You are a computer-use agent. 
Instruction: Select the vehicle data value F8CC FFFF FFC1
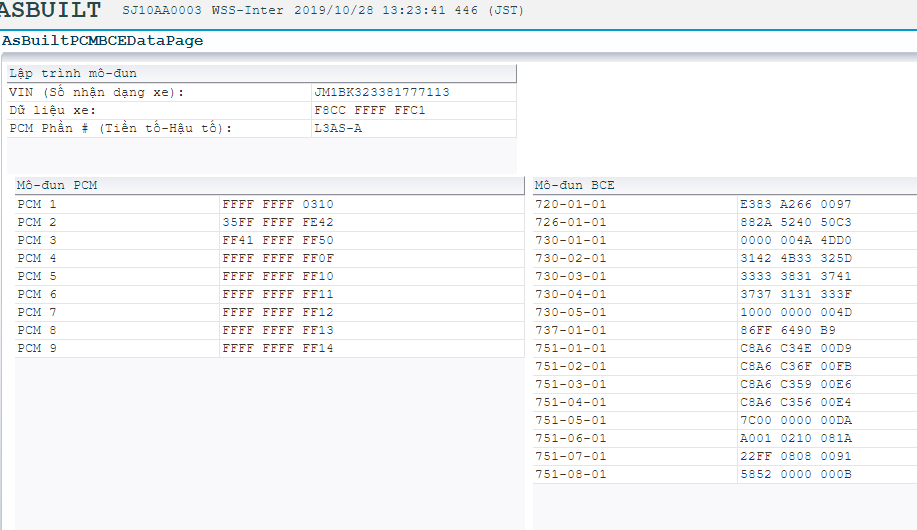(369, 110)
